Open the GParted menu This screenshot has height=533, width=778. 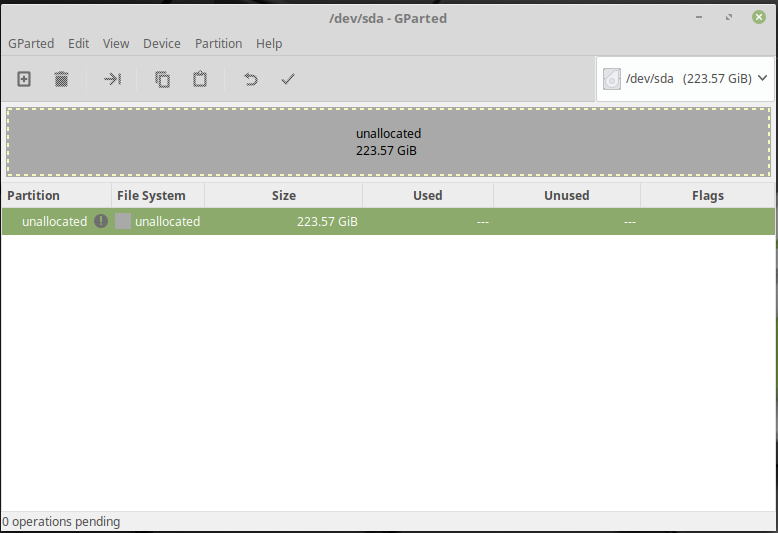coord(31,43)
